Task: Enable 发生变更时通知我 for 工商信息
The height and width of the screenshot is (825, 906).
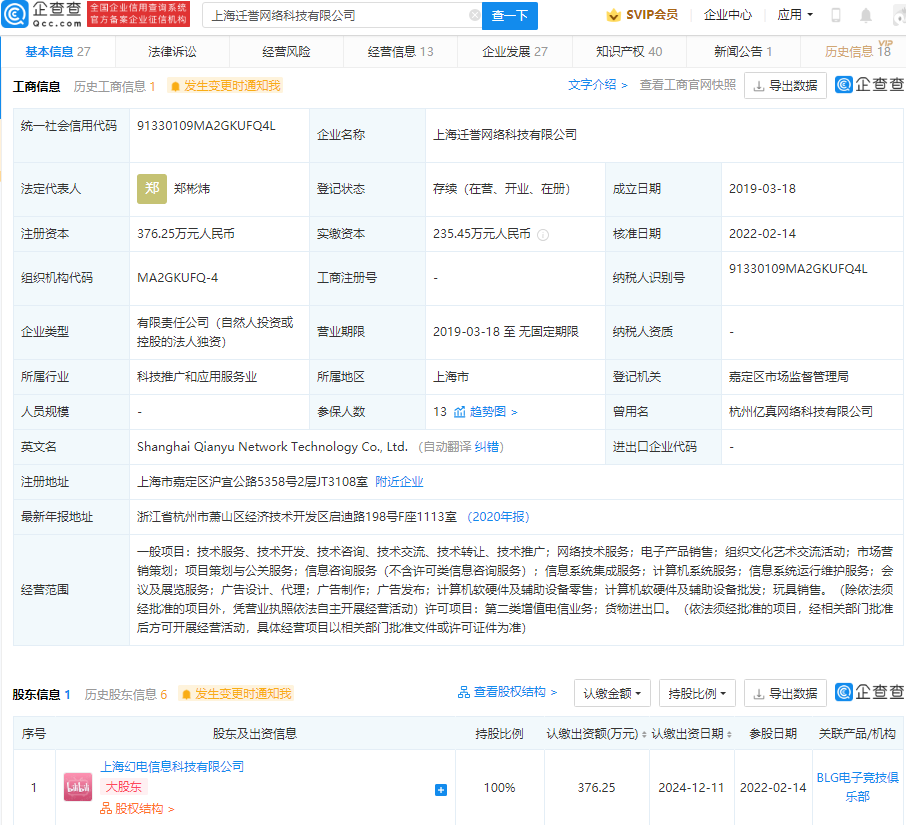Action: (x=225, y=86)
